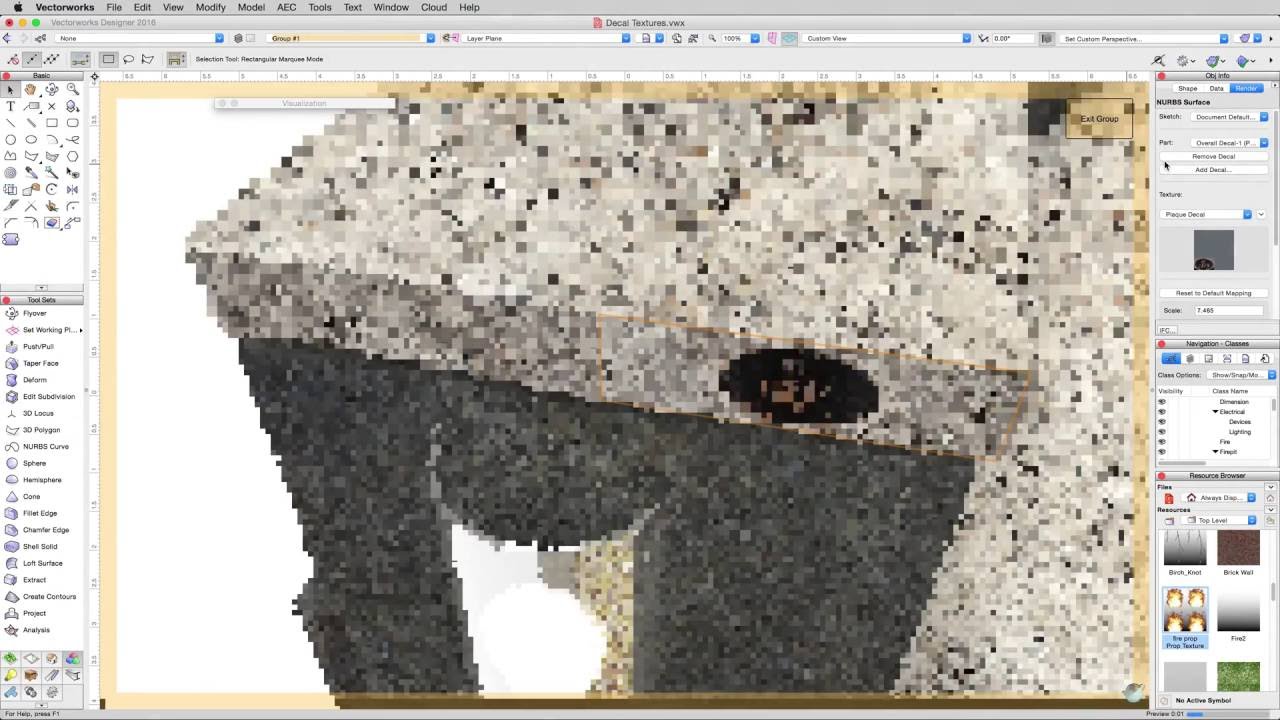Select the Pan hand tool
Viewport: 1280px width, 720px height.
pyautogui.click(x=31, y=89)
